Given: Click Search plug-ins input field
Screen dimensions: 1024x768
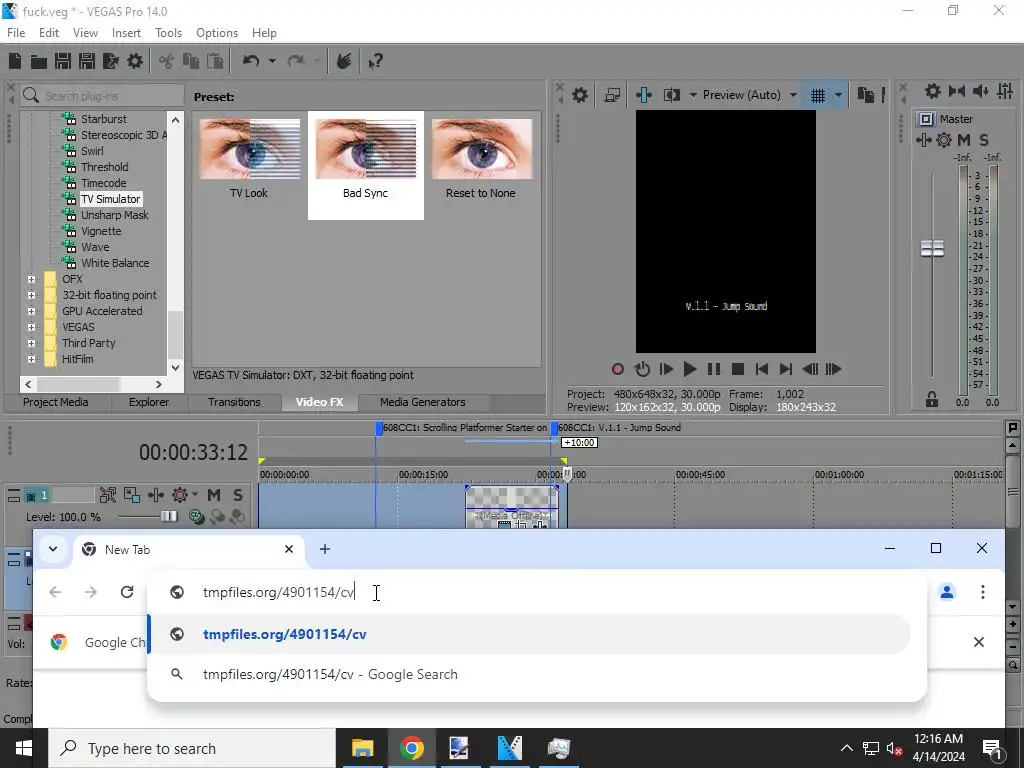Looking at the screenshot, I should click(x=102, y=96).
